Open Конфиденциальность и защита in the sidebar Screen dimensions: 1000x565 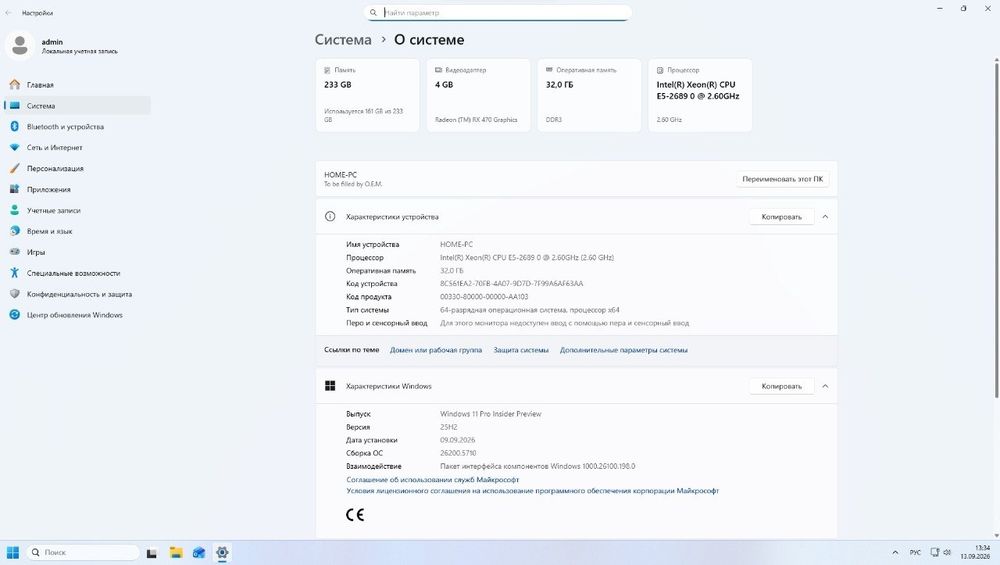point(77,294)
